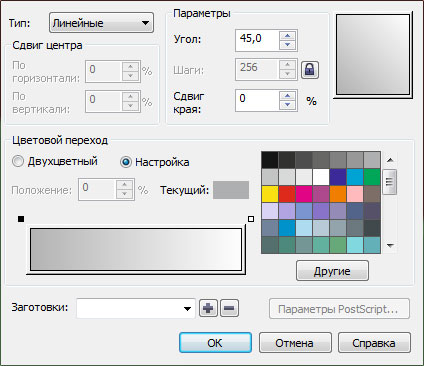Select the white end marker above the gradient bar
Screen dimensions: 424x366
click(251, 219)
